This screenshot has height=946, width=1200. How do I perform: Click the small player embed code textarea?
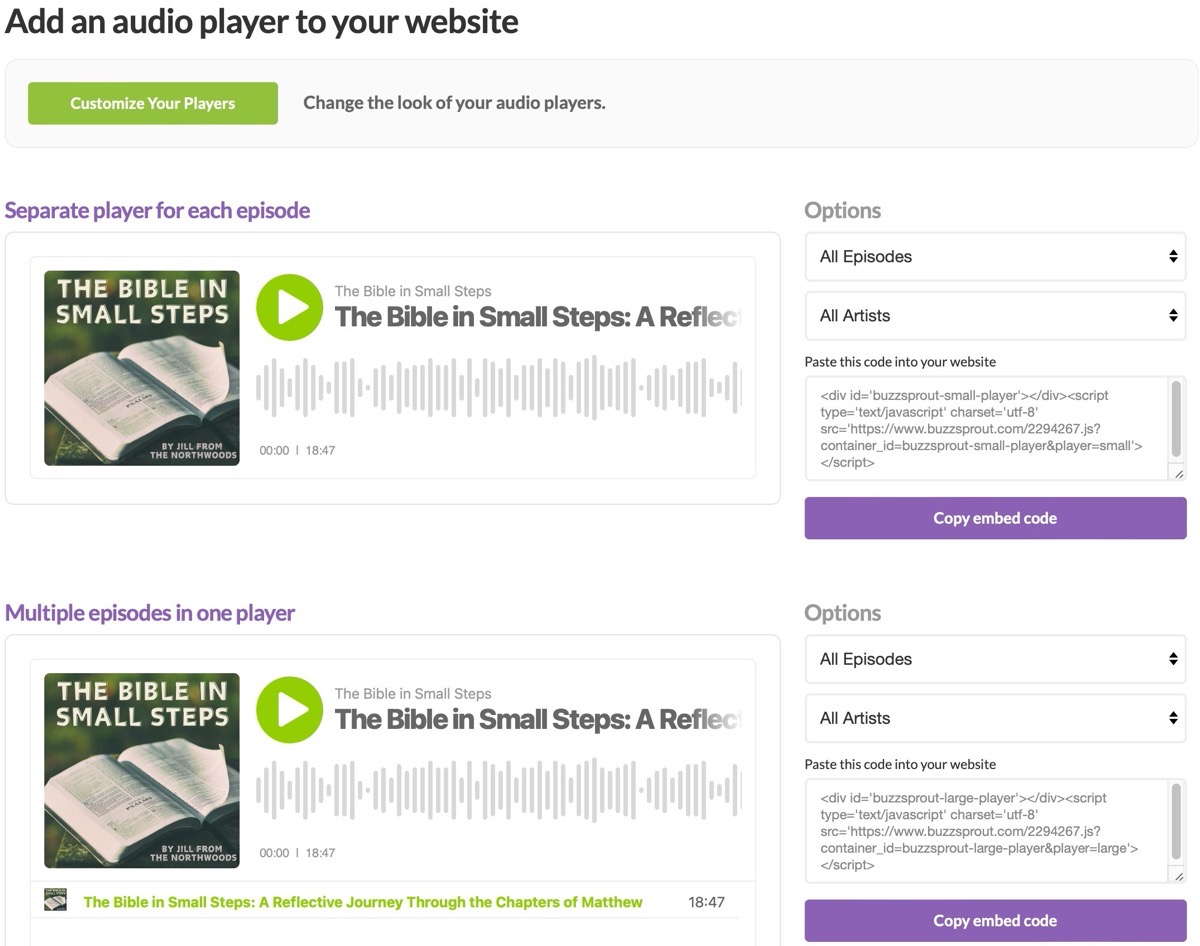(985, 429)
